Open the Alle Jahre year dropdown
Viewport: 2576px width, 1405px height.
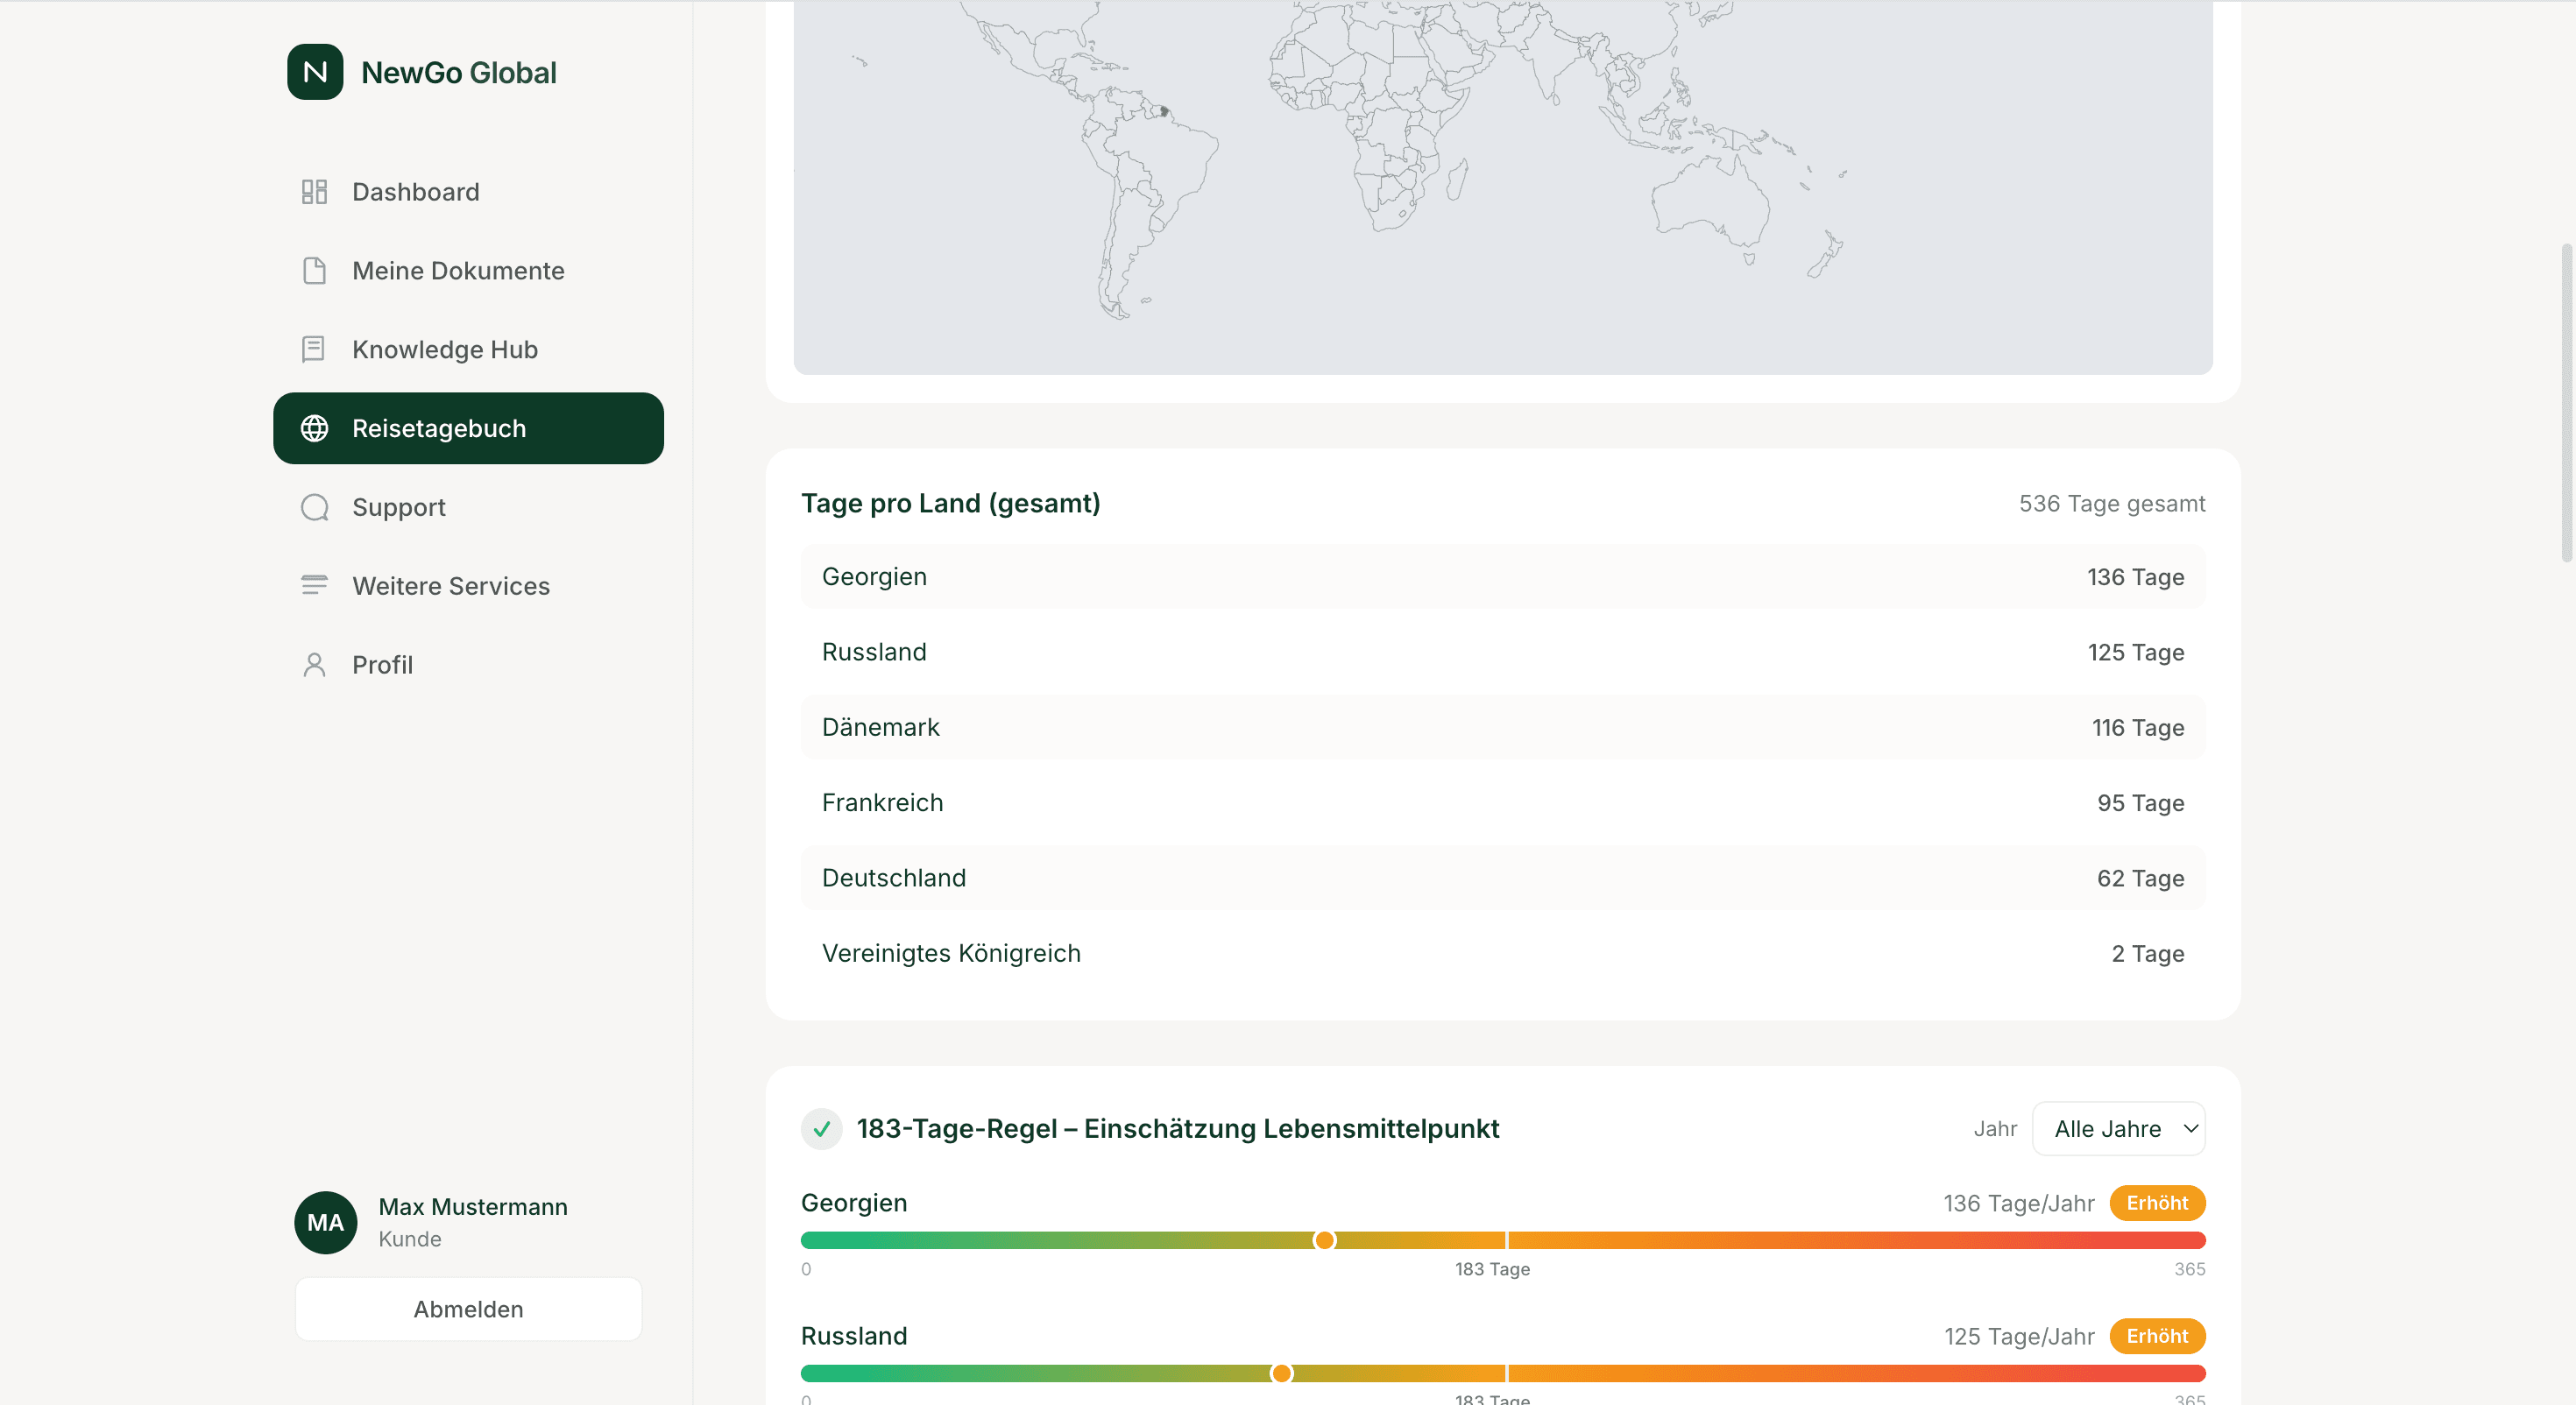pyautogui.click(x=2118, y=1129)
